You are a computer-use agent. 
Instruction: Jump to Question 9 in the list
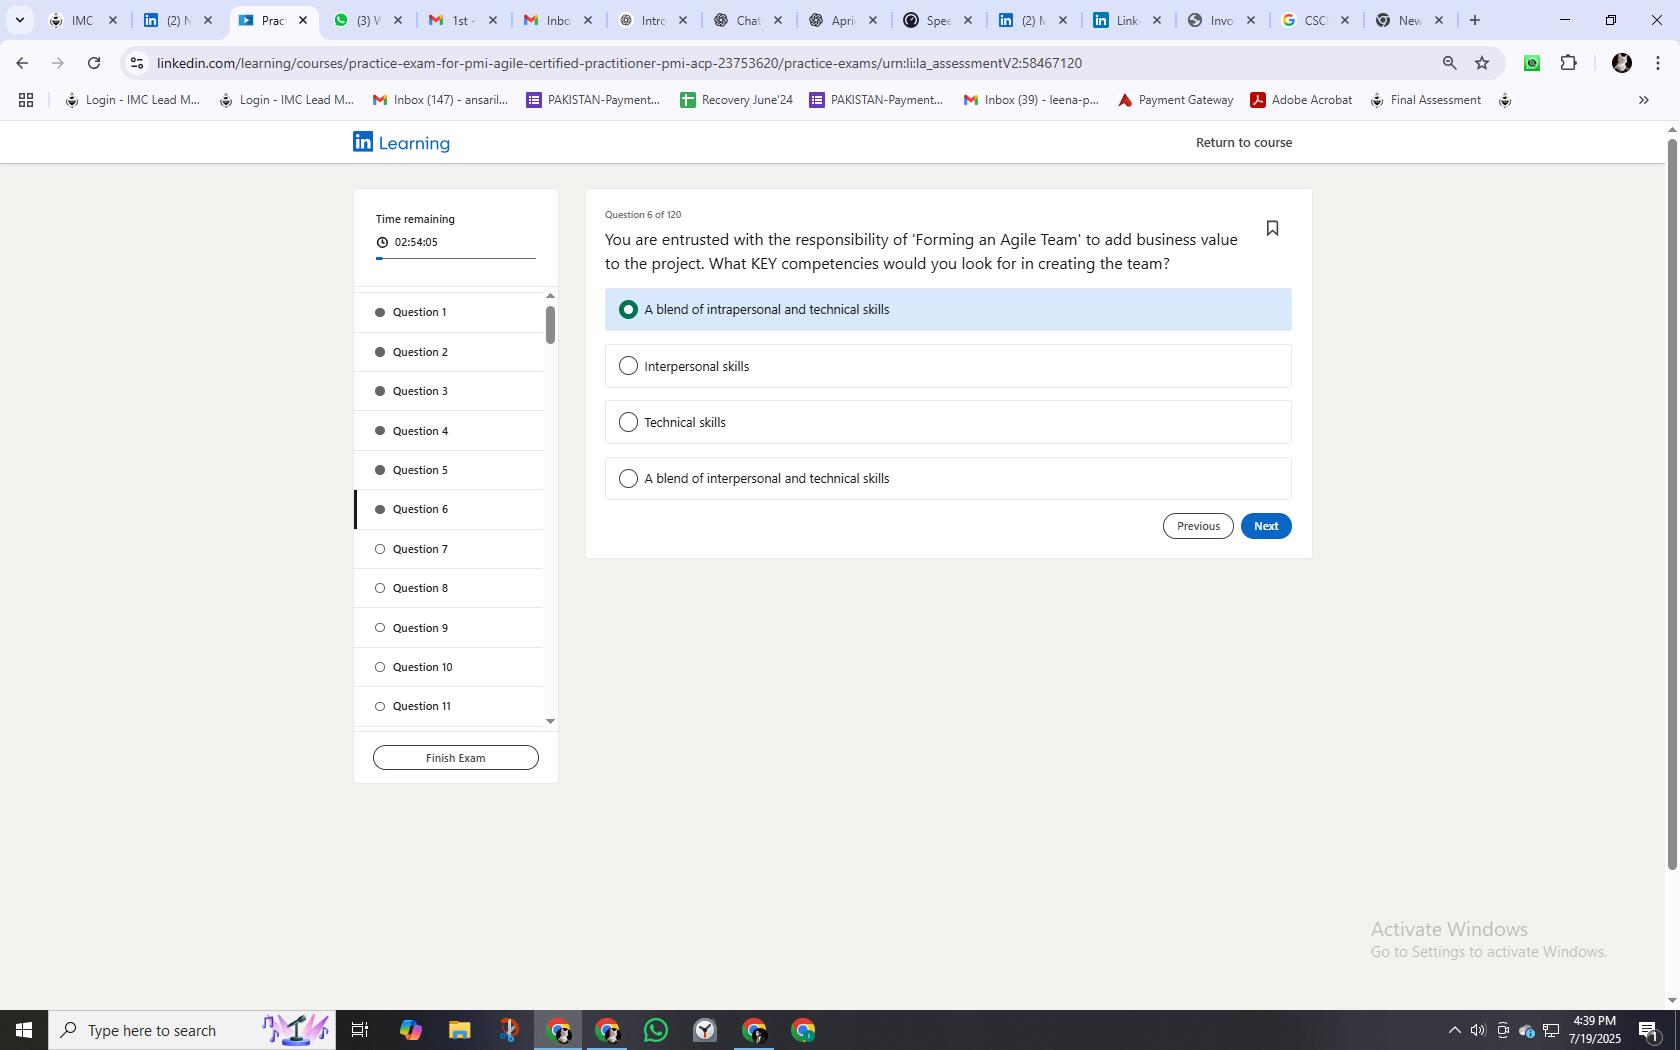(449, 628)
